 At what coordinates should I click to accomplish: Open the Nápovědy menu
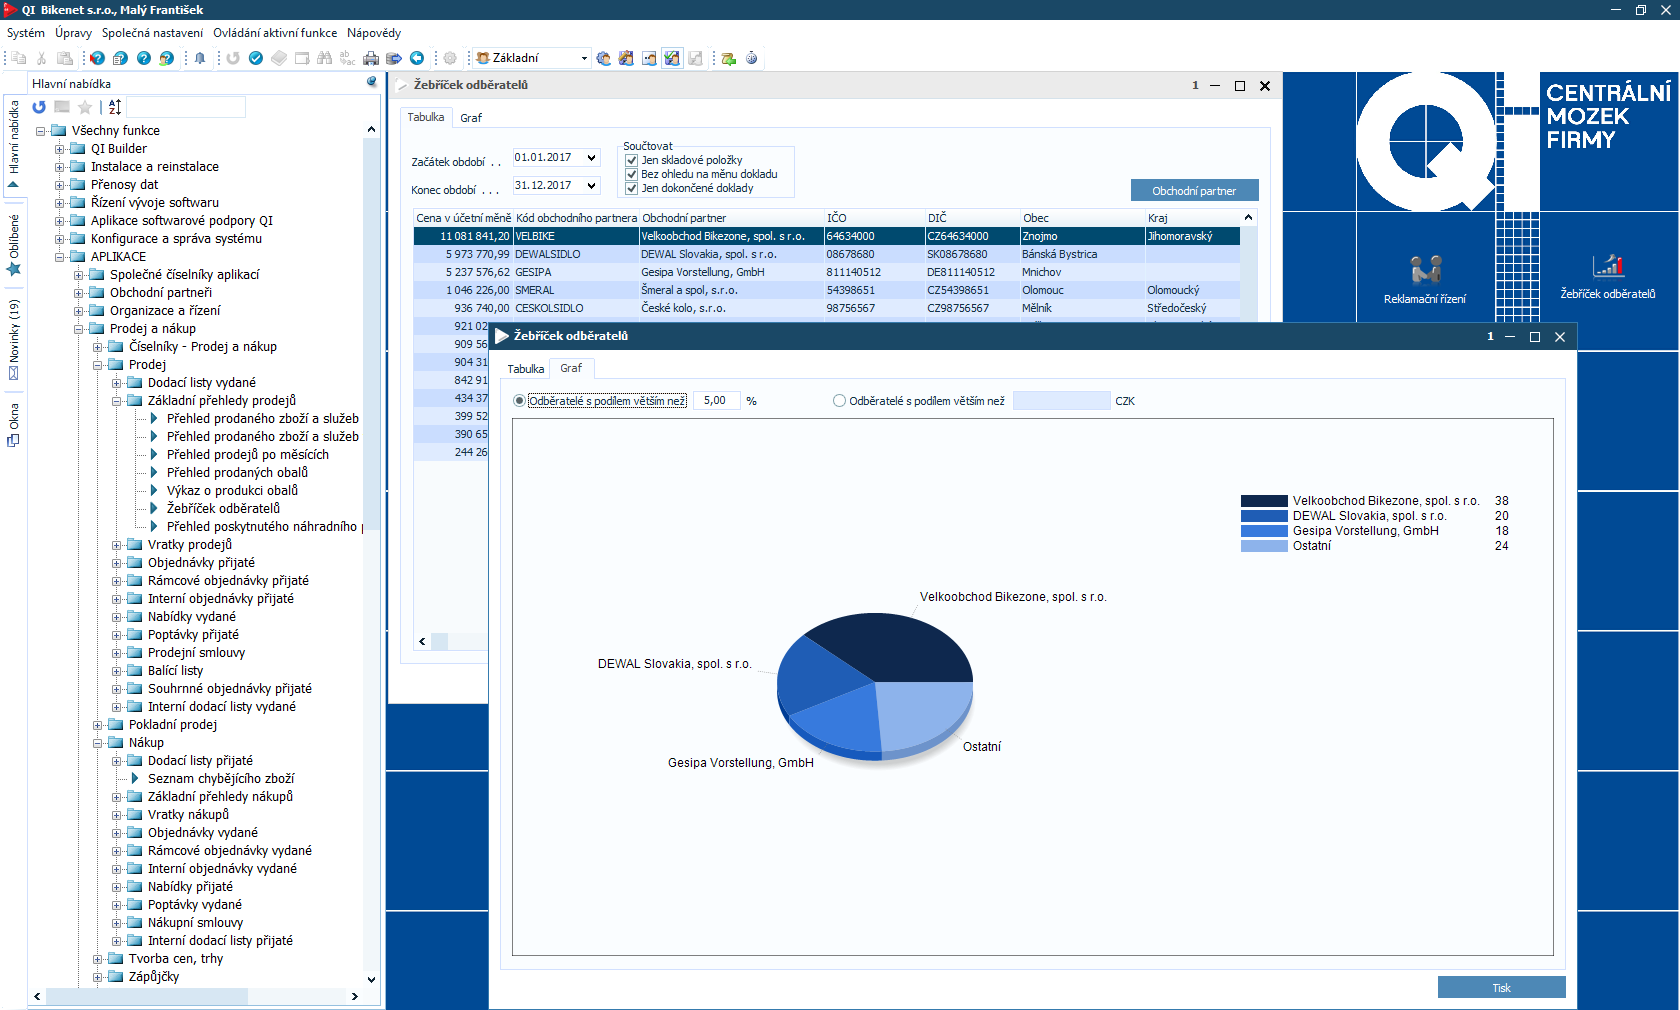coord(373,33)
